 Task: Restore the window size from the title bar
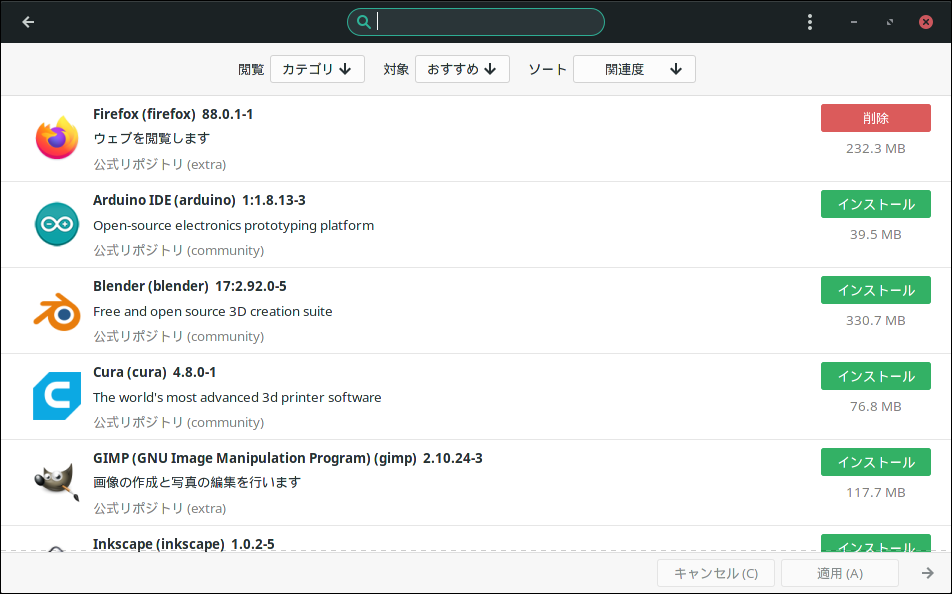tap(889, 22)
